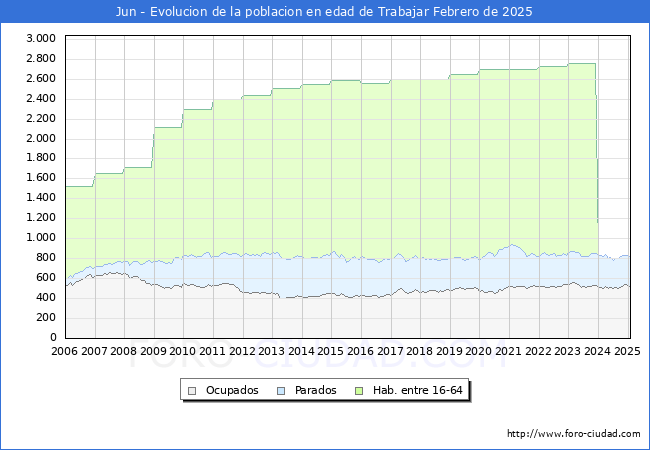The image size is (650, 450).
Task: Select the Ocupados legend label
Action: click(232, 390)
